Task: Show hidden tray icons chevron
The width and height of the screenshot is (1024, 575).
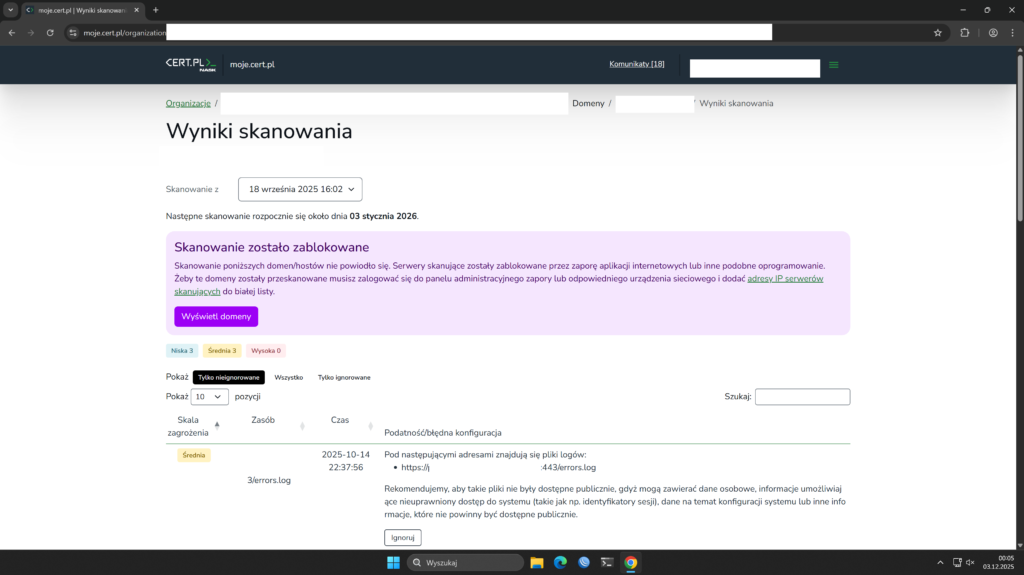Action: tap(940, 563)
